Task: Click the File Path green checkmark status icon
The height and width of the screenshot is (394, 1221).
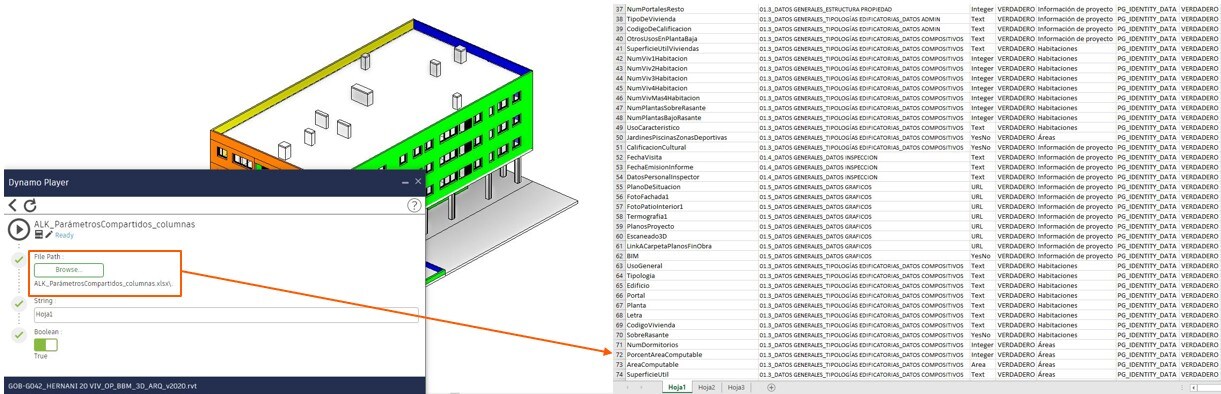Action: 19,260
